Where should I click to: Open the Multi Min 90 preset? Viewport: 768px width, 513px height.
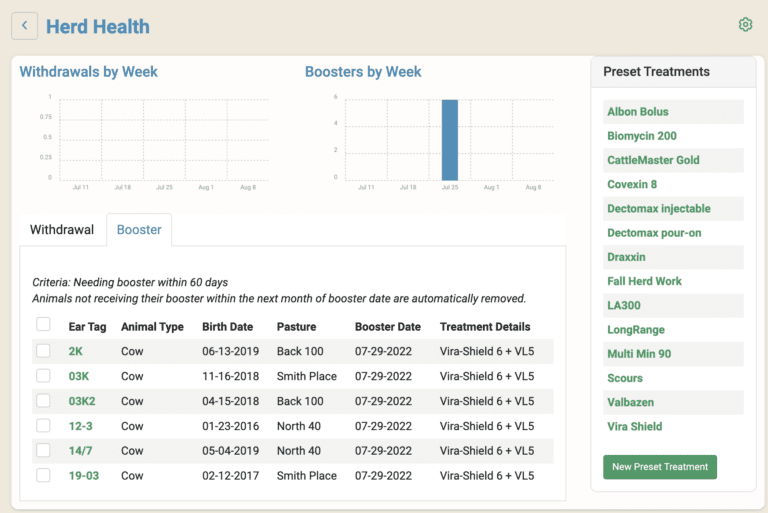click(639, 354)
